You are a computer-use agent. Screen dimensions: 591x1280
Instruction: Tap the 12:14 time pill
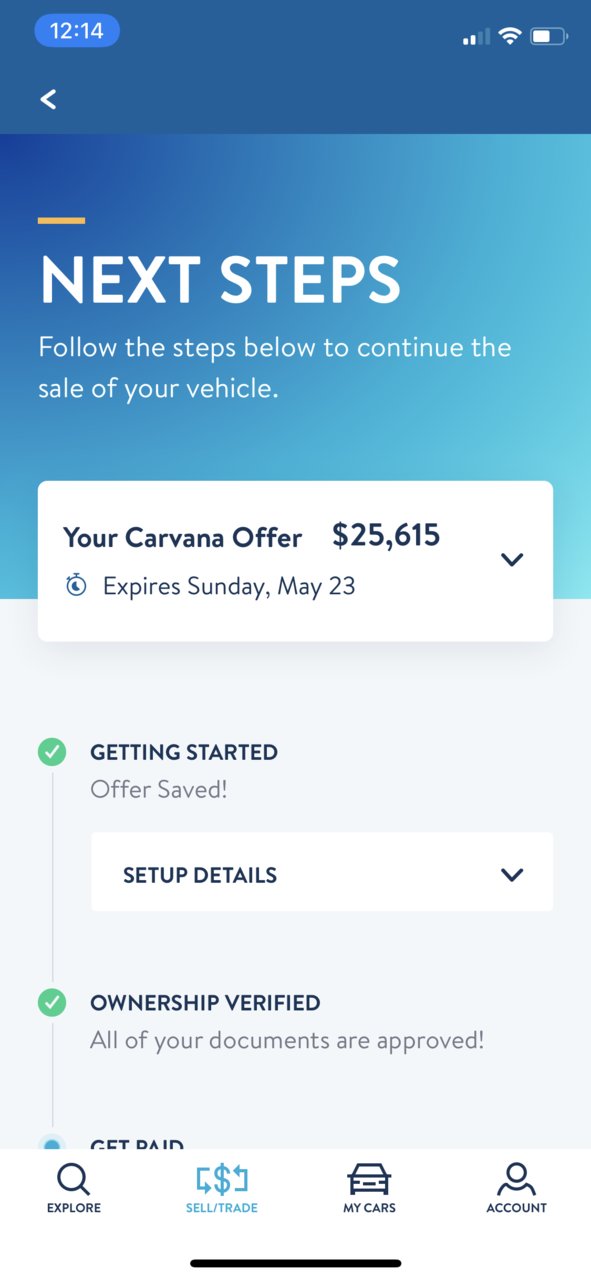coord(77,31)
